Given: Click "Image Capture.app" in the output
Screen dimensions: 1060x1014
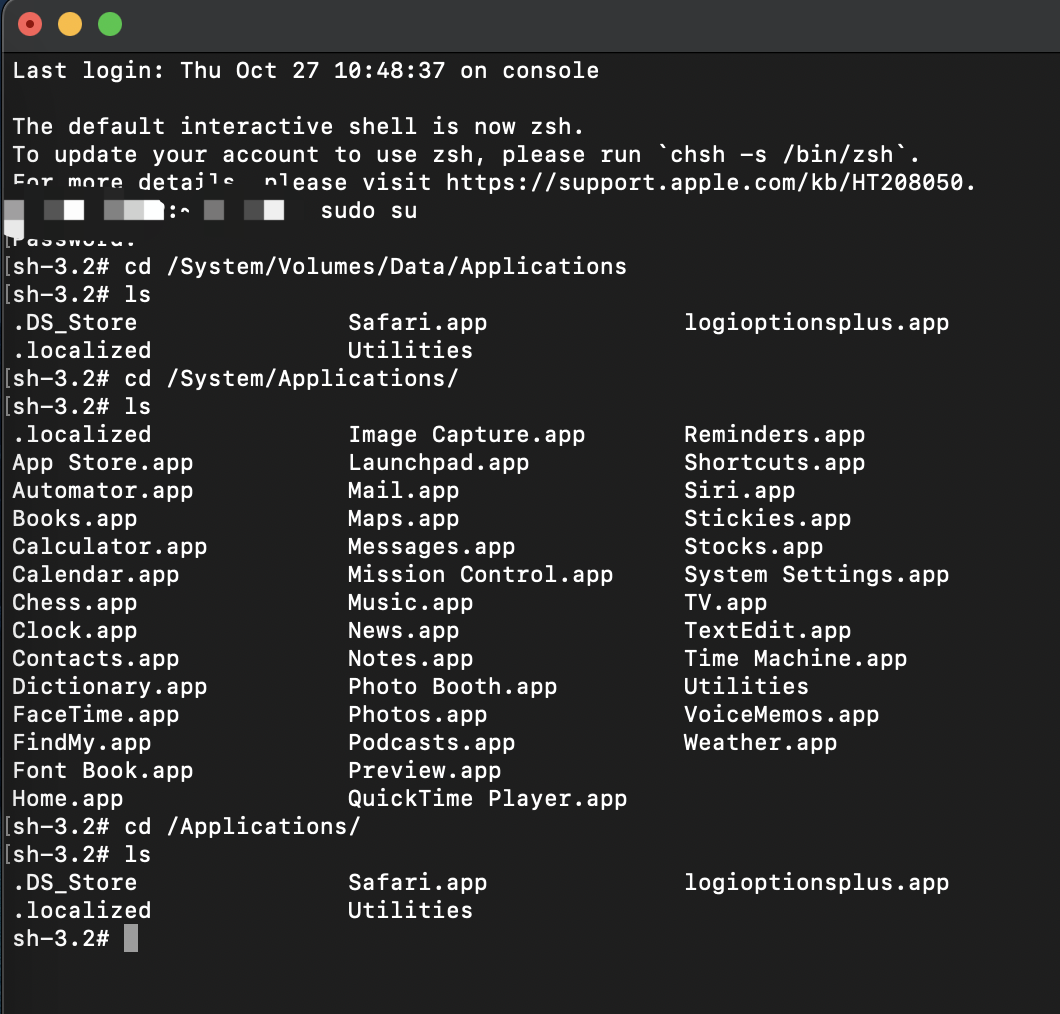Looking at the screenshot, I should (x=466, y=435).
